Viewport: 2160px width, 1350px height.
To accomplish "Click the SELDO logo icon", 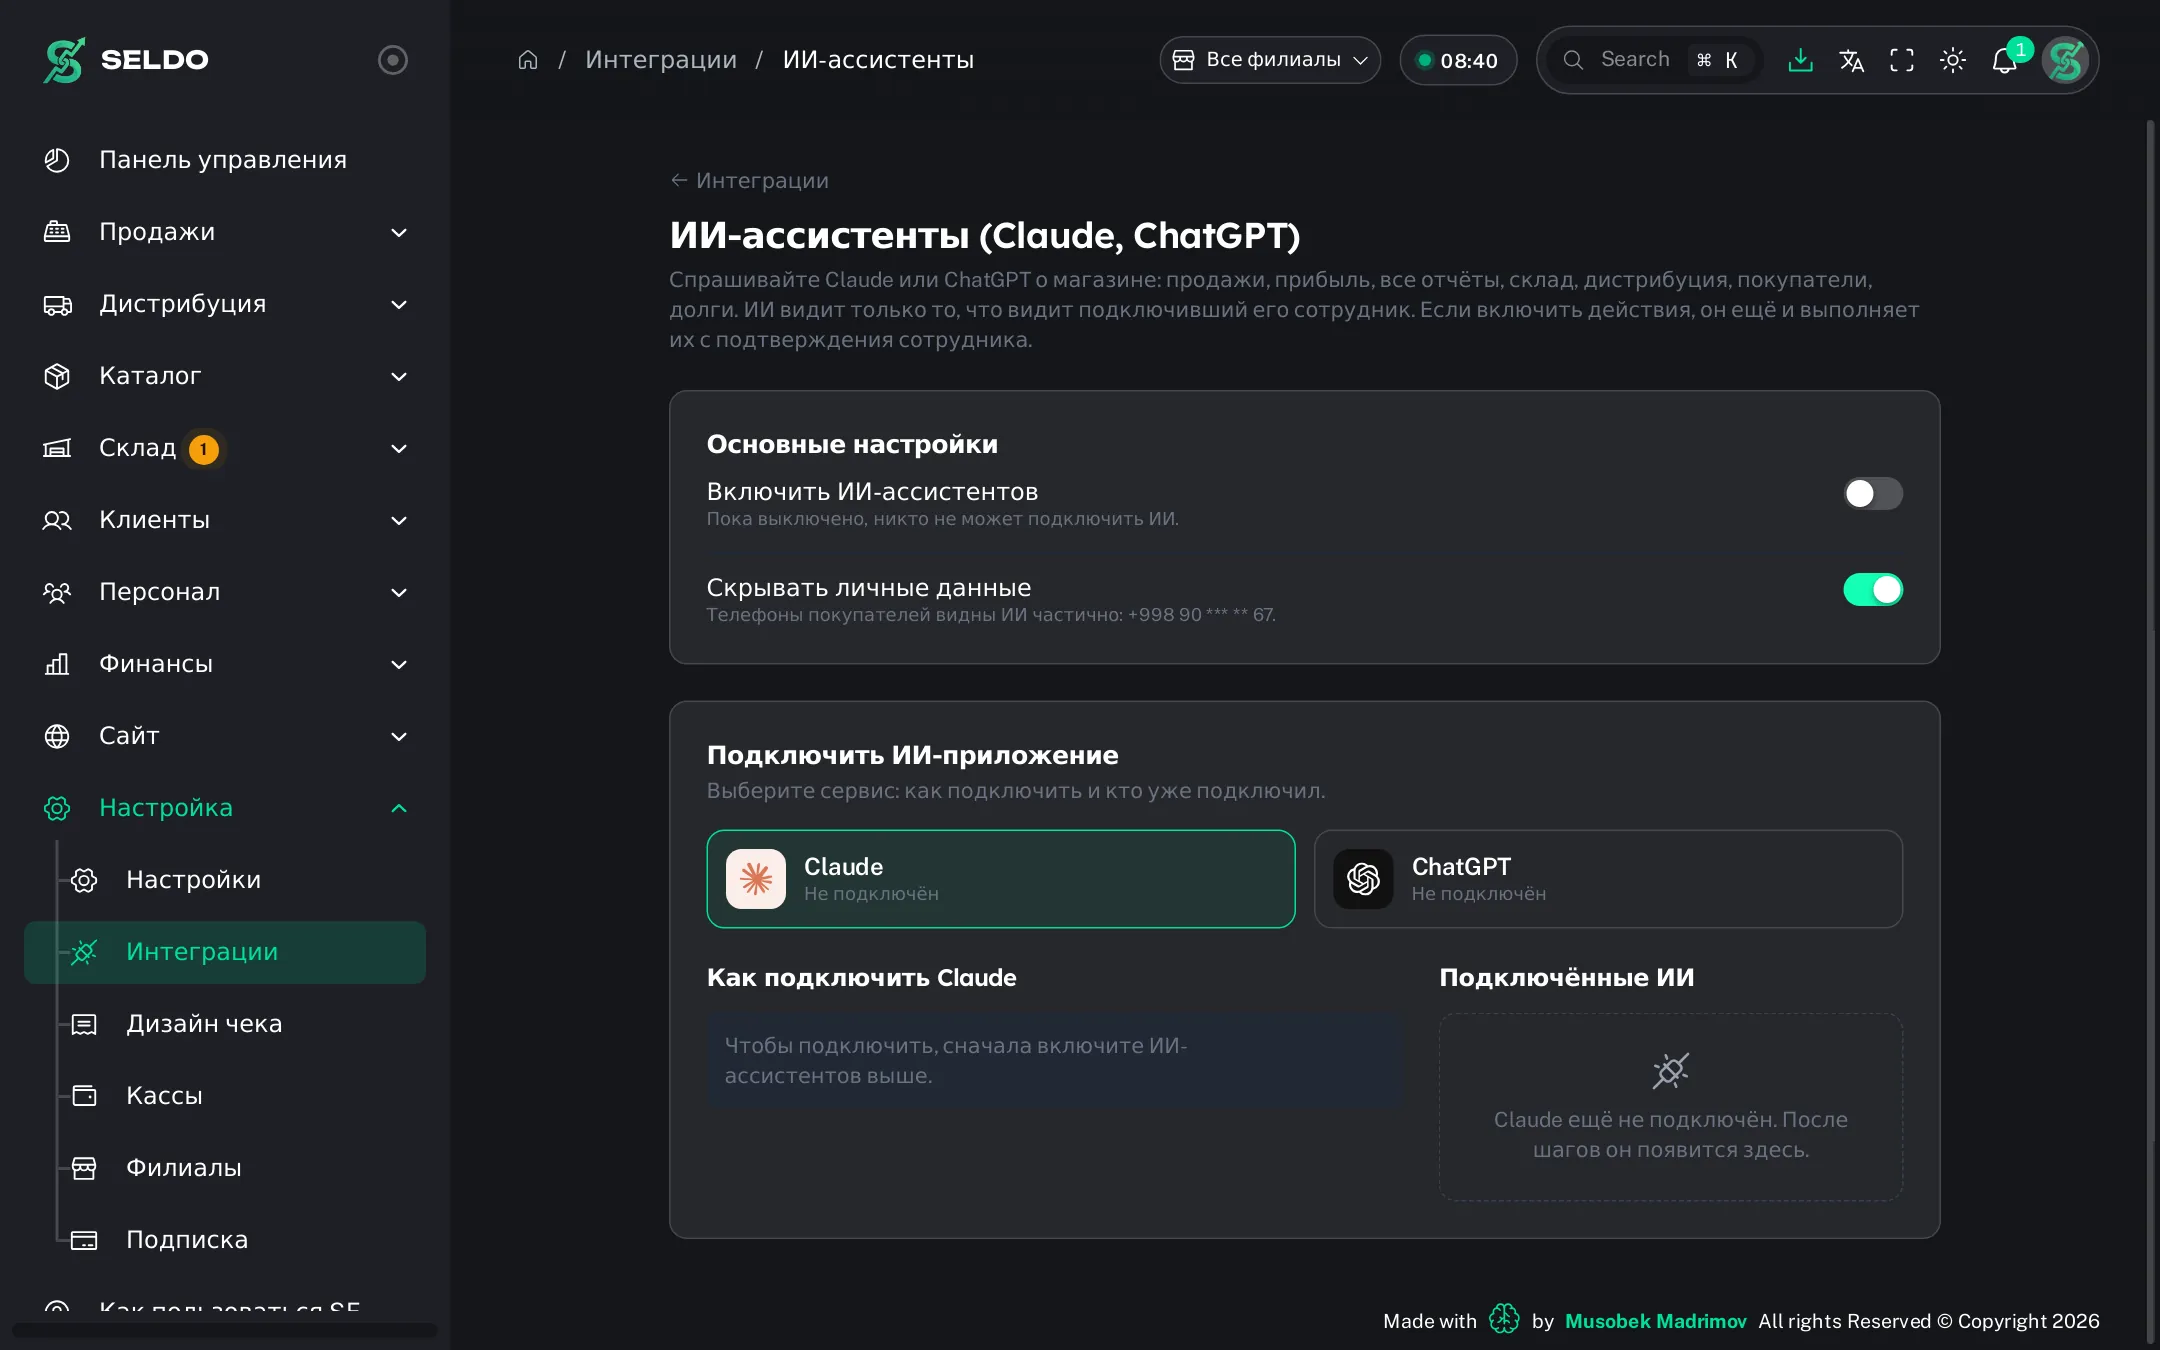I will click(x=64, y=60).
